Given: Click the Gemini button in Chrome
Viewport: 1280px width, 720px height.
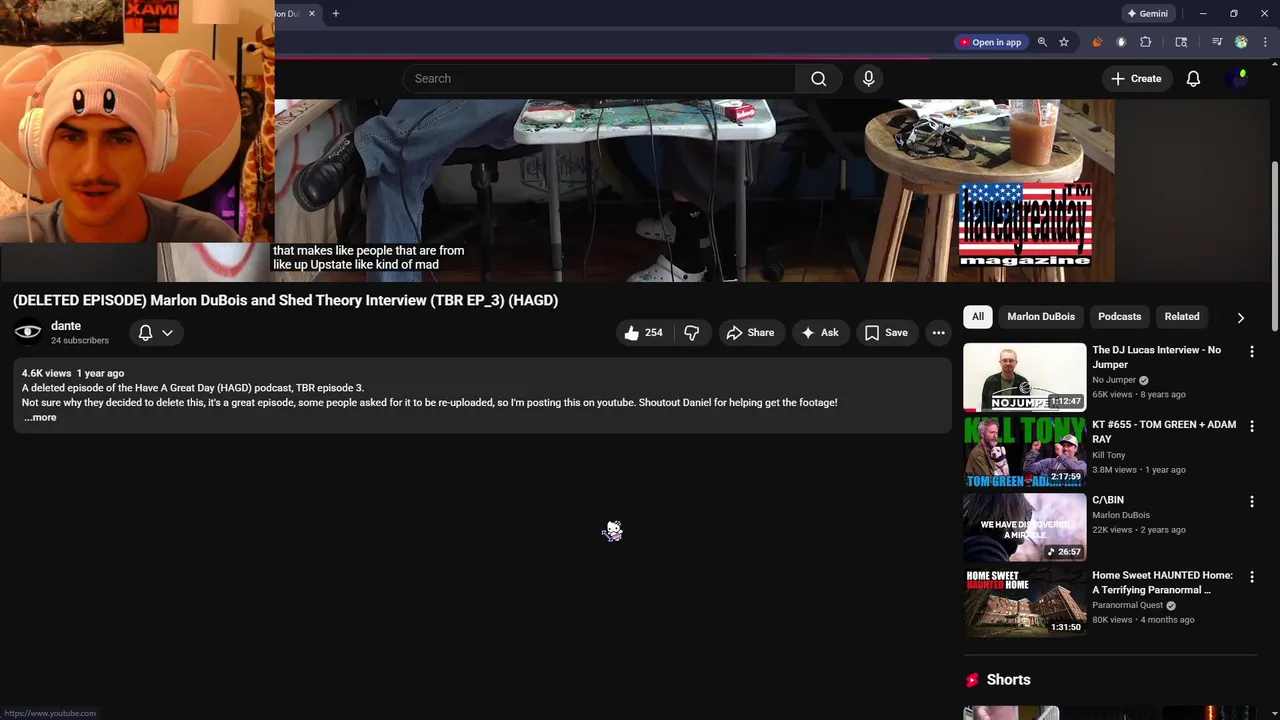Looking at the screenshot, I should coord(1147,14).
